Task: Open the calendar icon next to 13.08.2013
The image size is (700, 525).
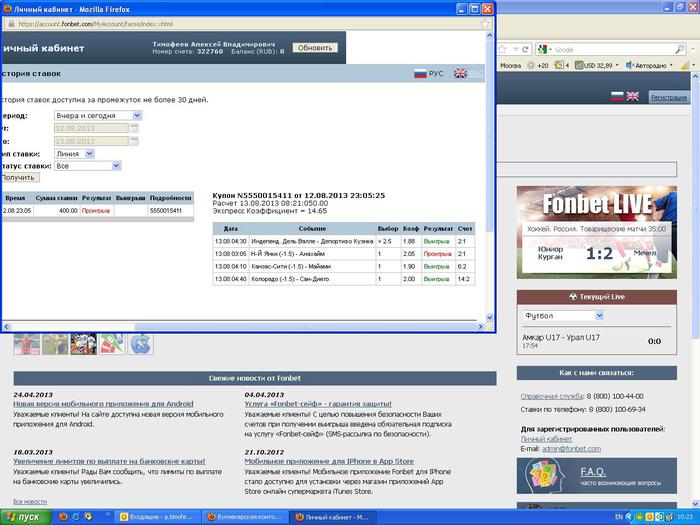Action: click(x=134, y=141)
